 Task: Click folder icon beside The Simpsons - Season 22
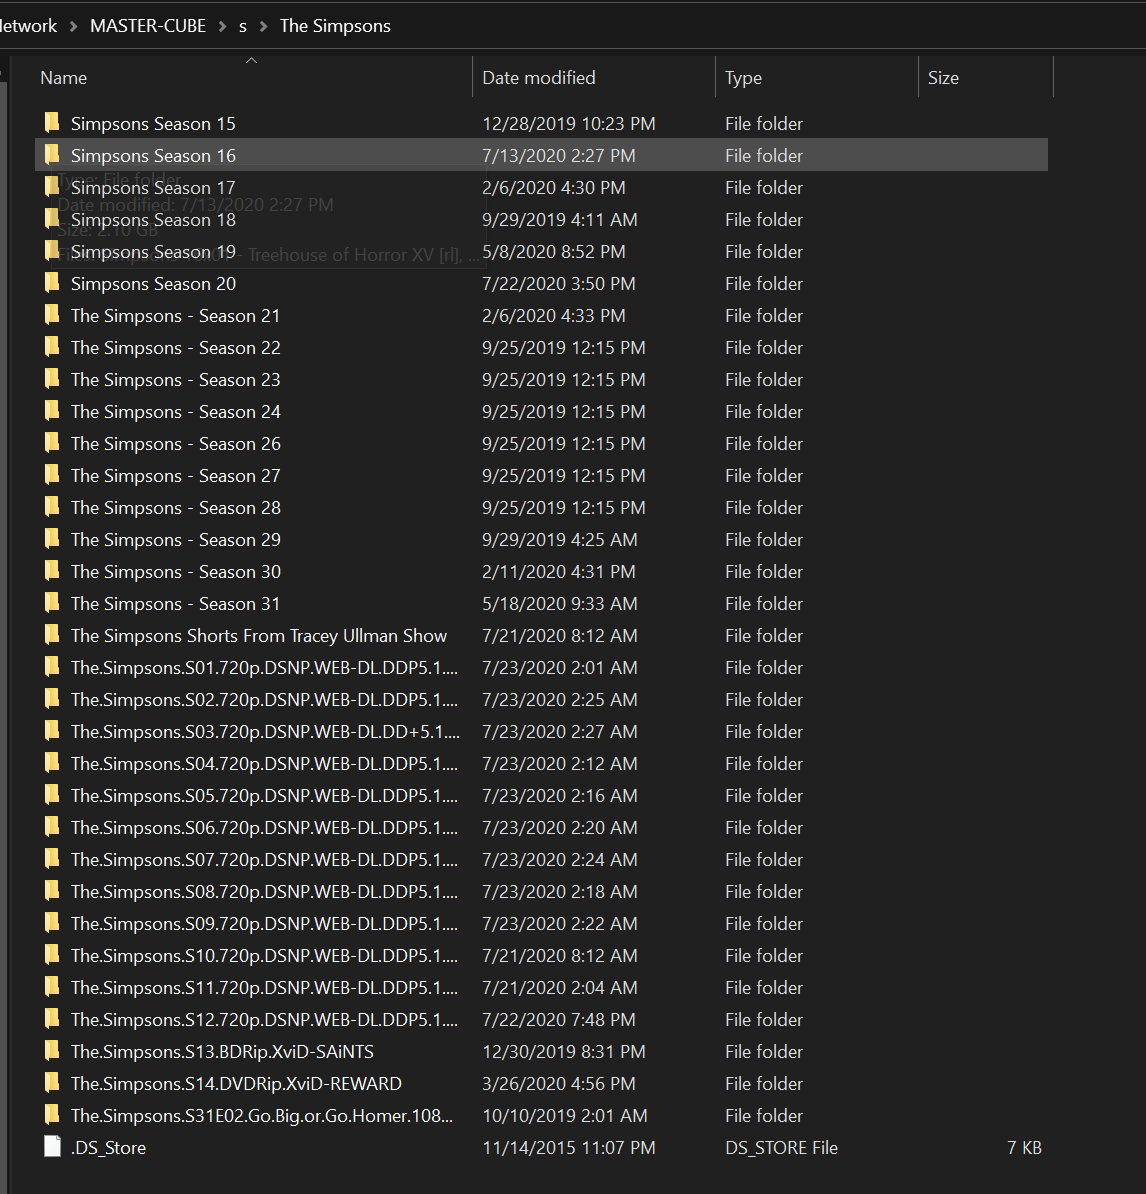click(52, 346)
